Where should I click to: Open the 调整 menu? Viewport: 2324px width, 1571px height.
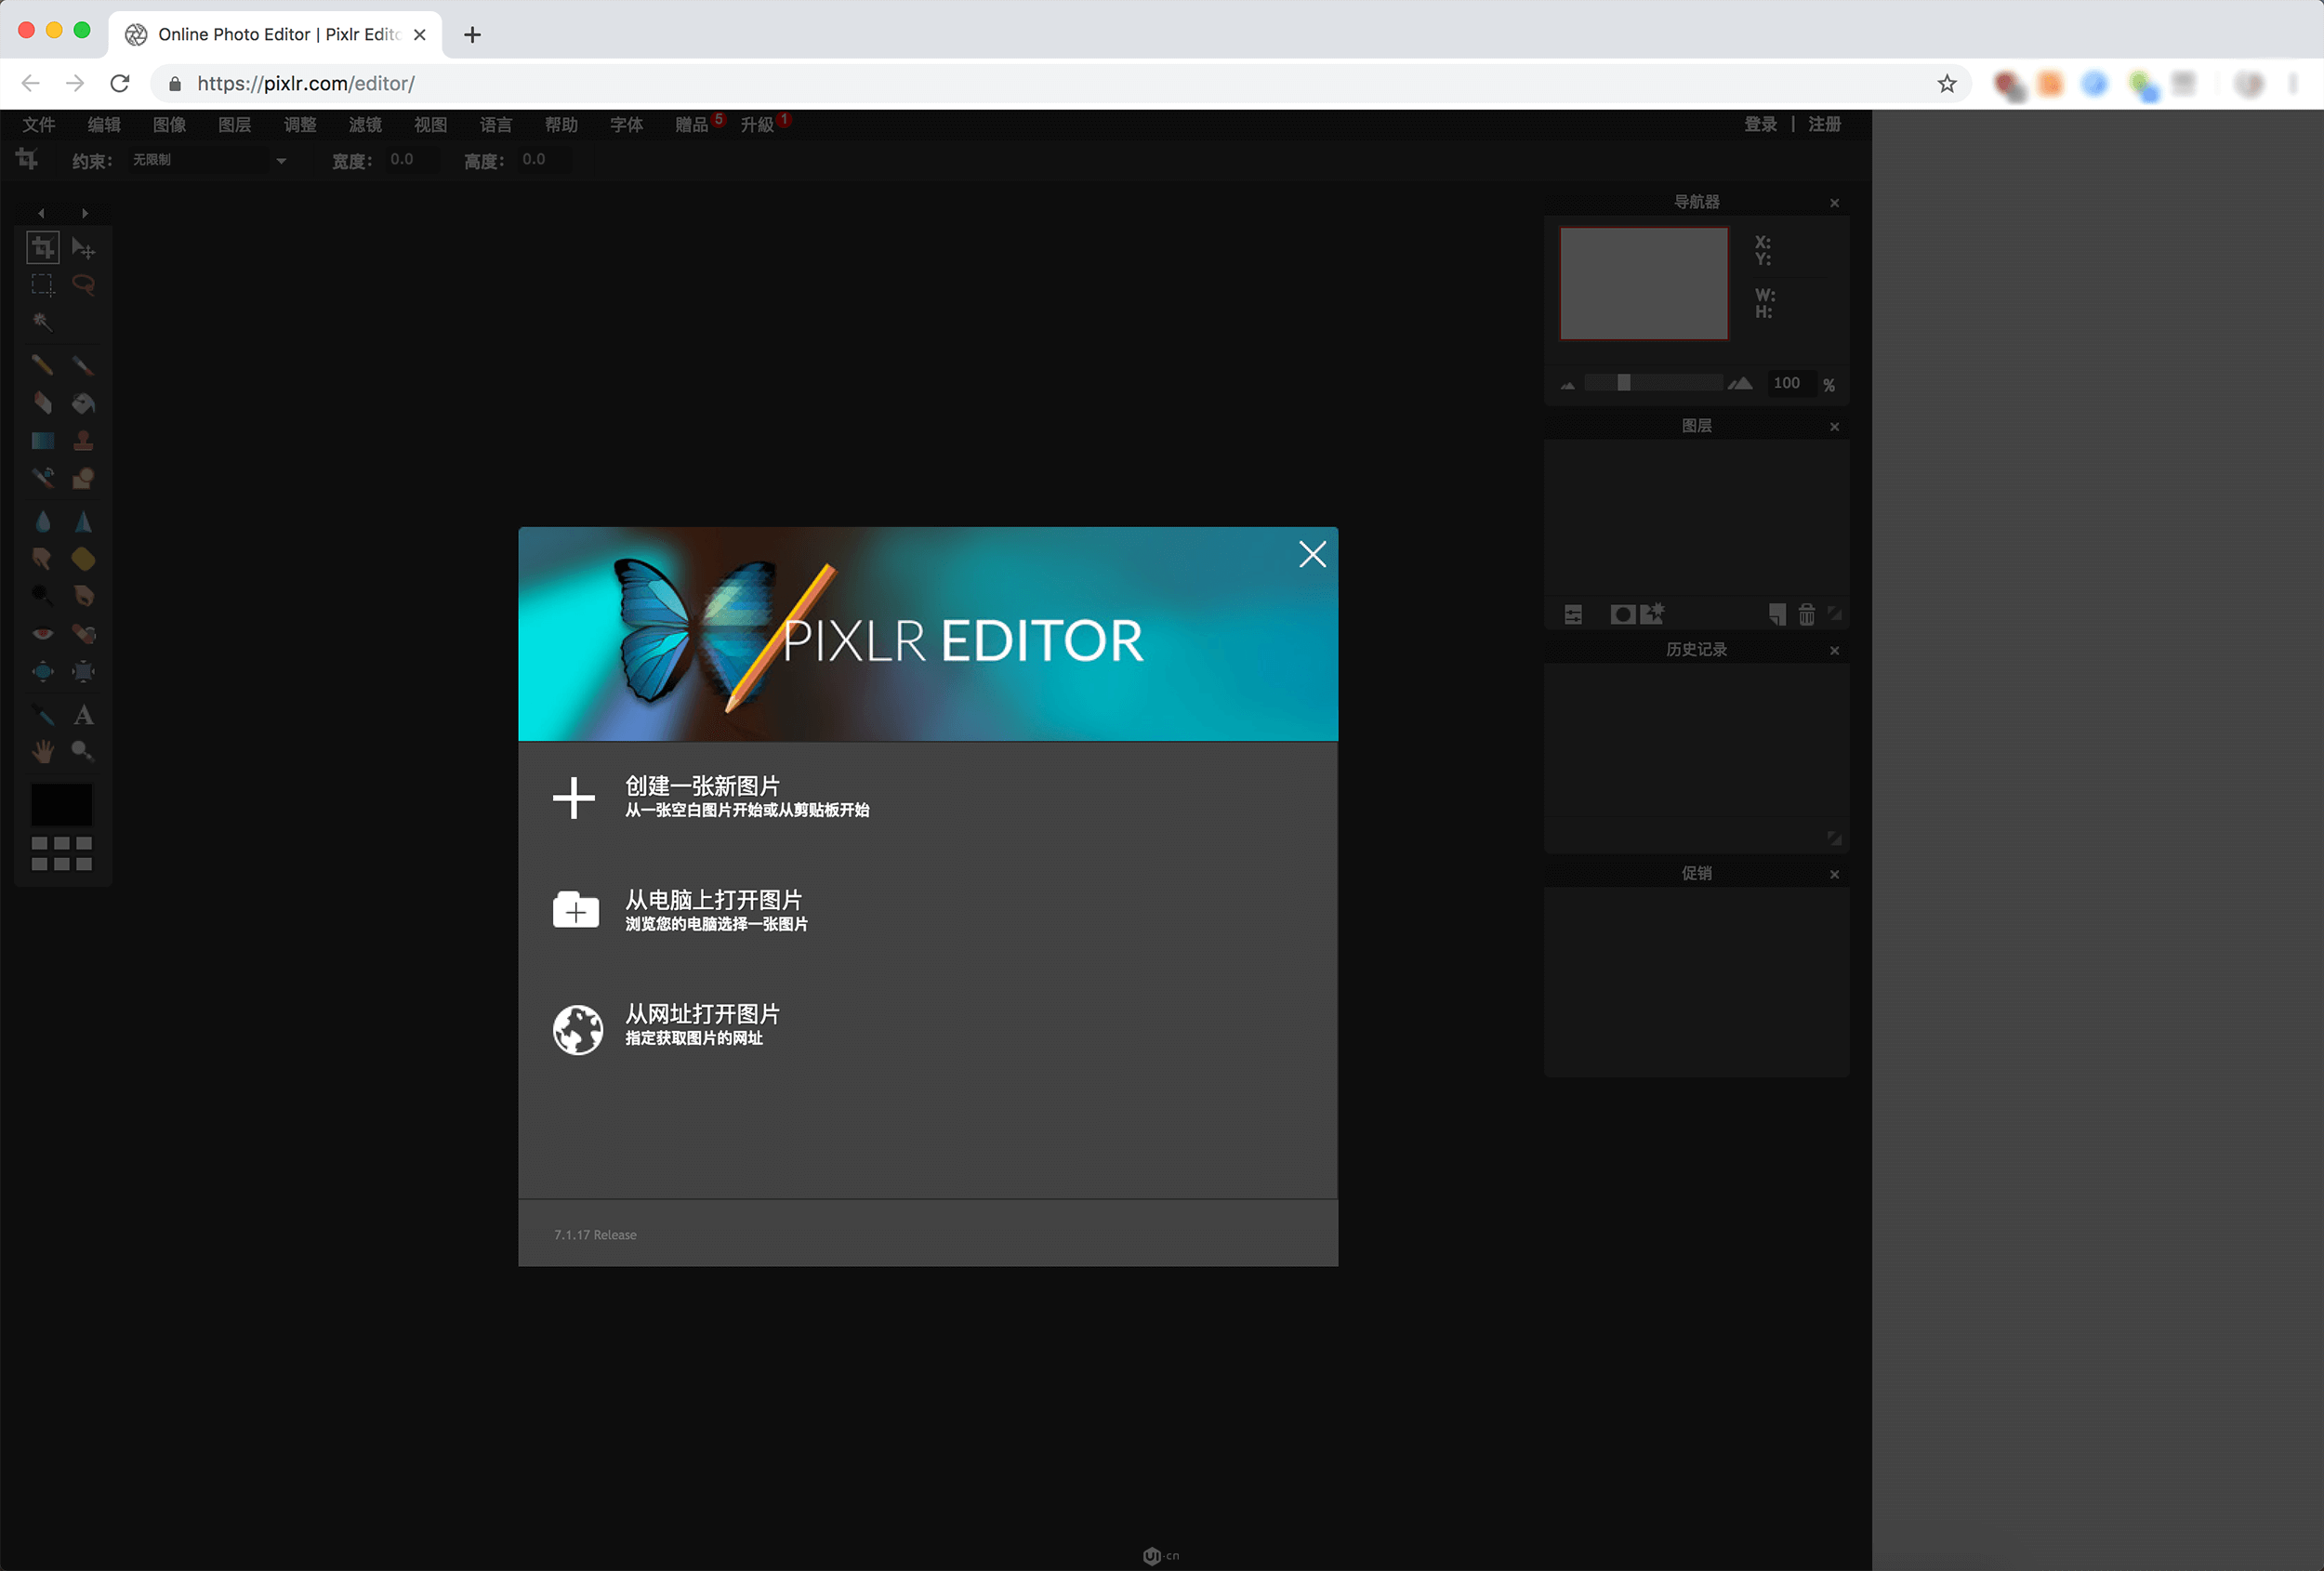(300, 124)
